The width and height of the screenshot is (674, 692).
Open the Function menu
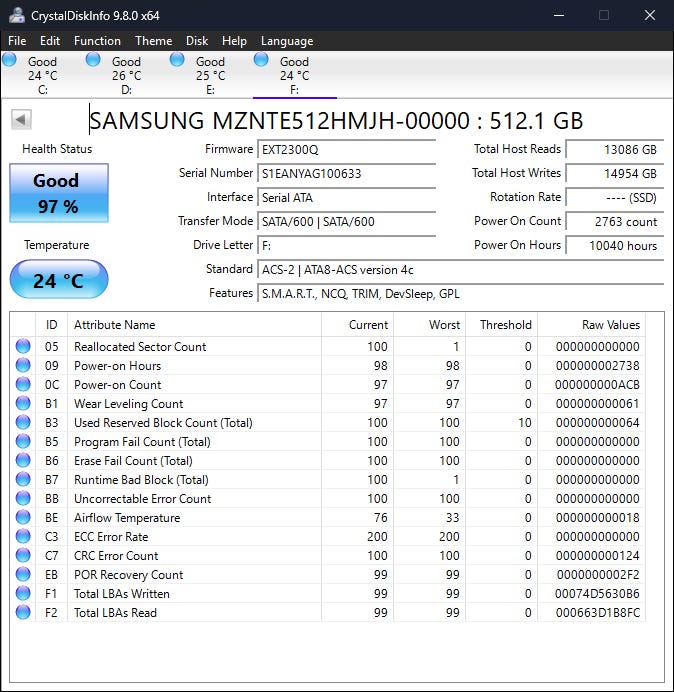click(97, 41)
